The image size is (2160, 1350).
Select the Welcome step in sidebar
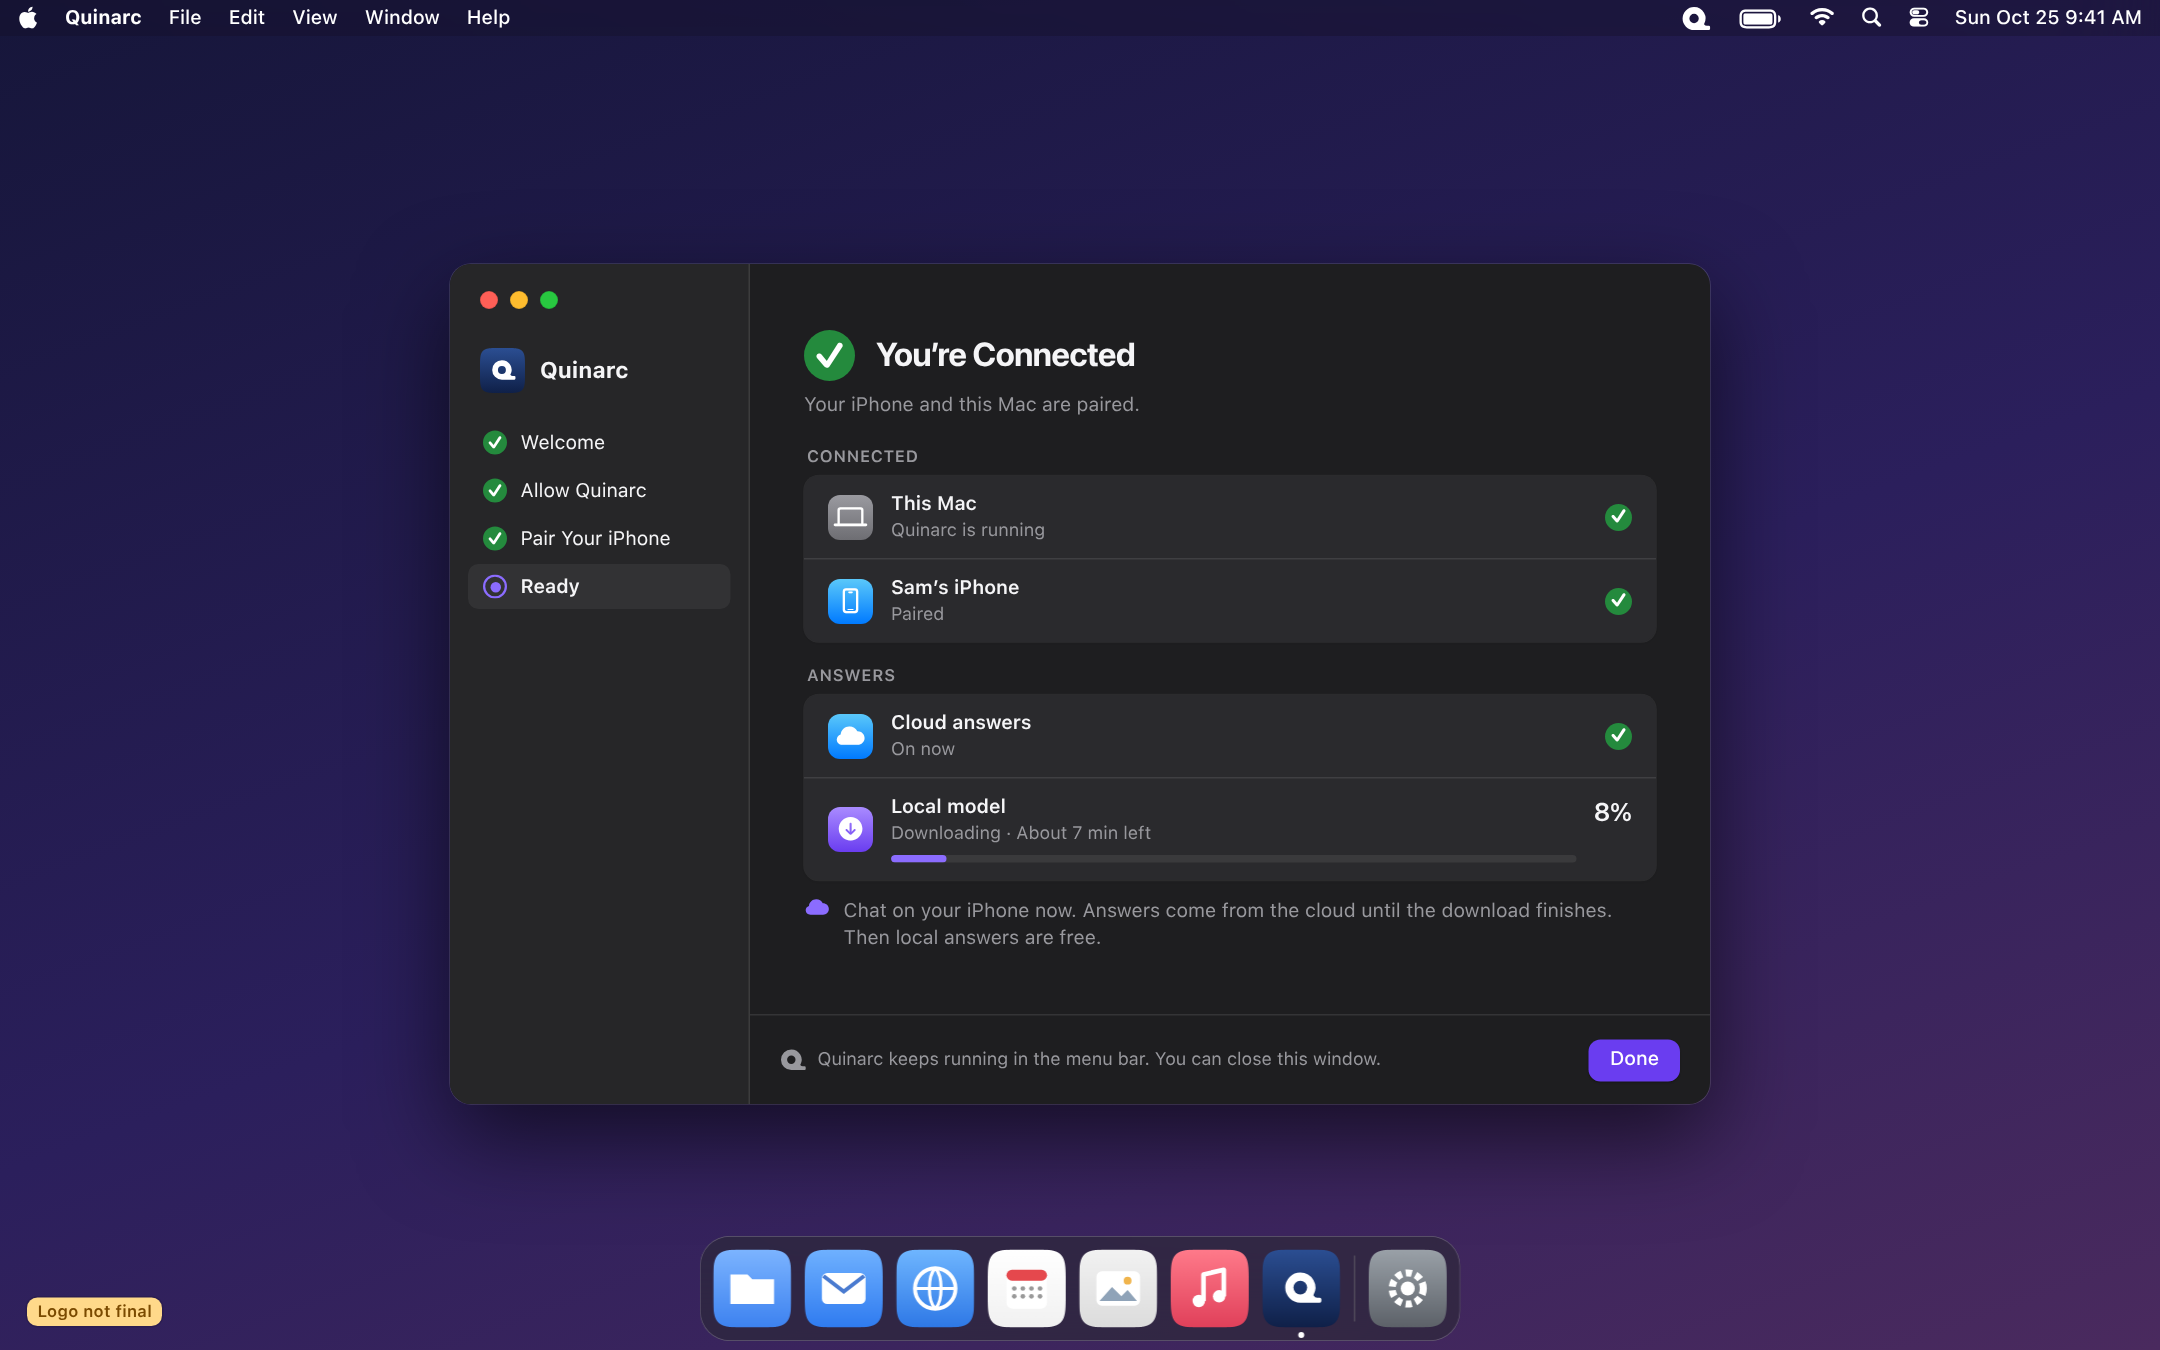[x=599, y=442]
